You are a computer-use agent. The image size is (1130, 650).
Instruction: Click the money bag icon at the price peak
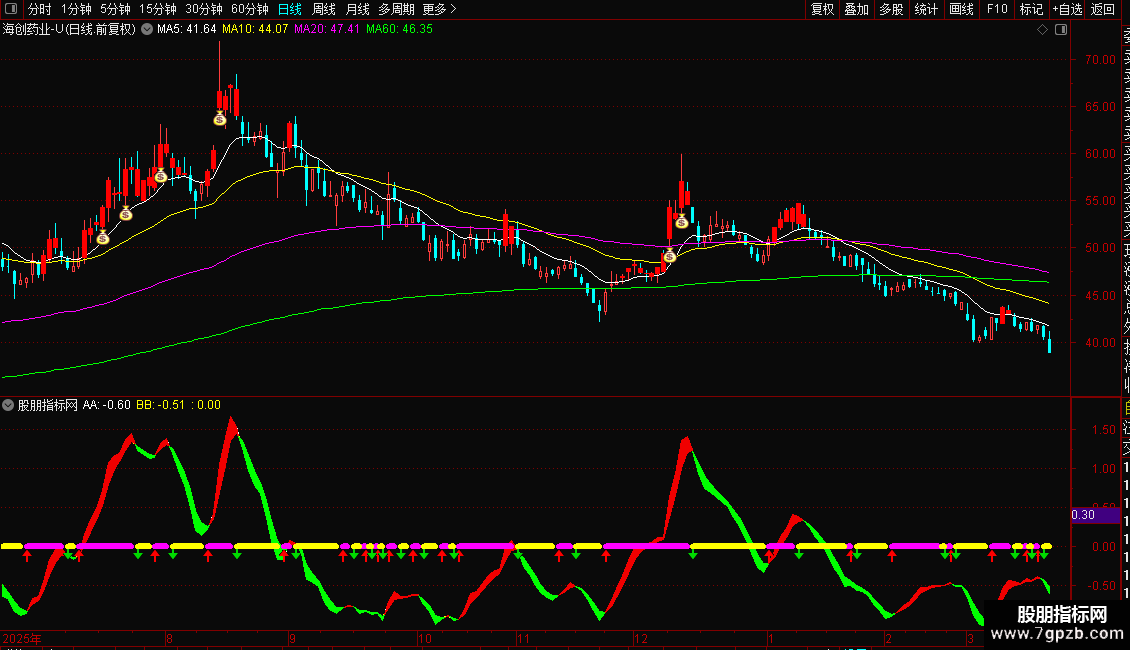pyautogui.click(x=220, y=119)
